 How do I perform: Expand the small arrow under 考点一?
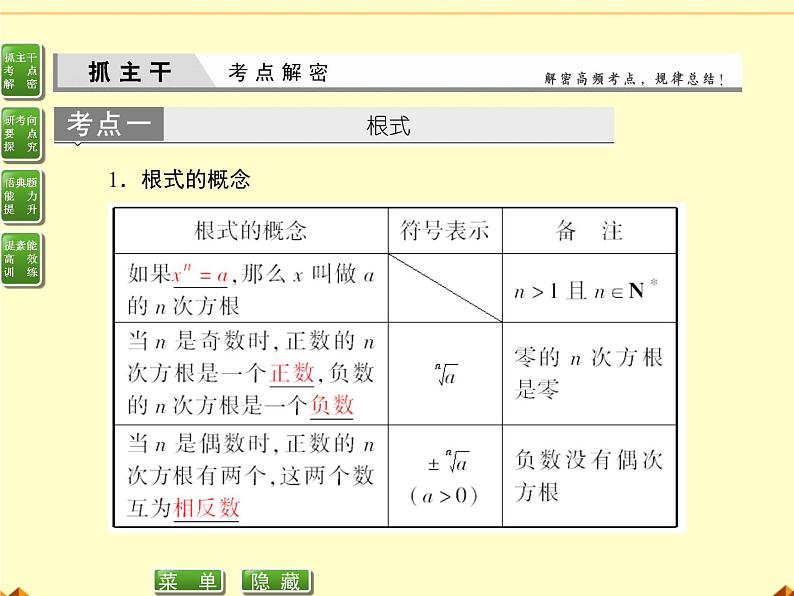(76, 146)
